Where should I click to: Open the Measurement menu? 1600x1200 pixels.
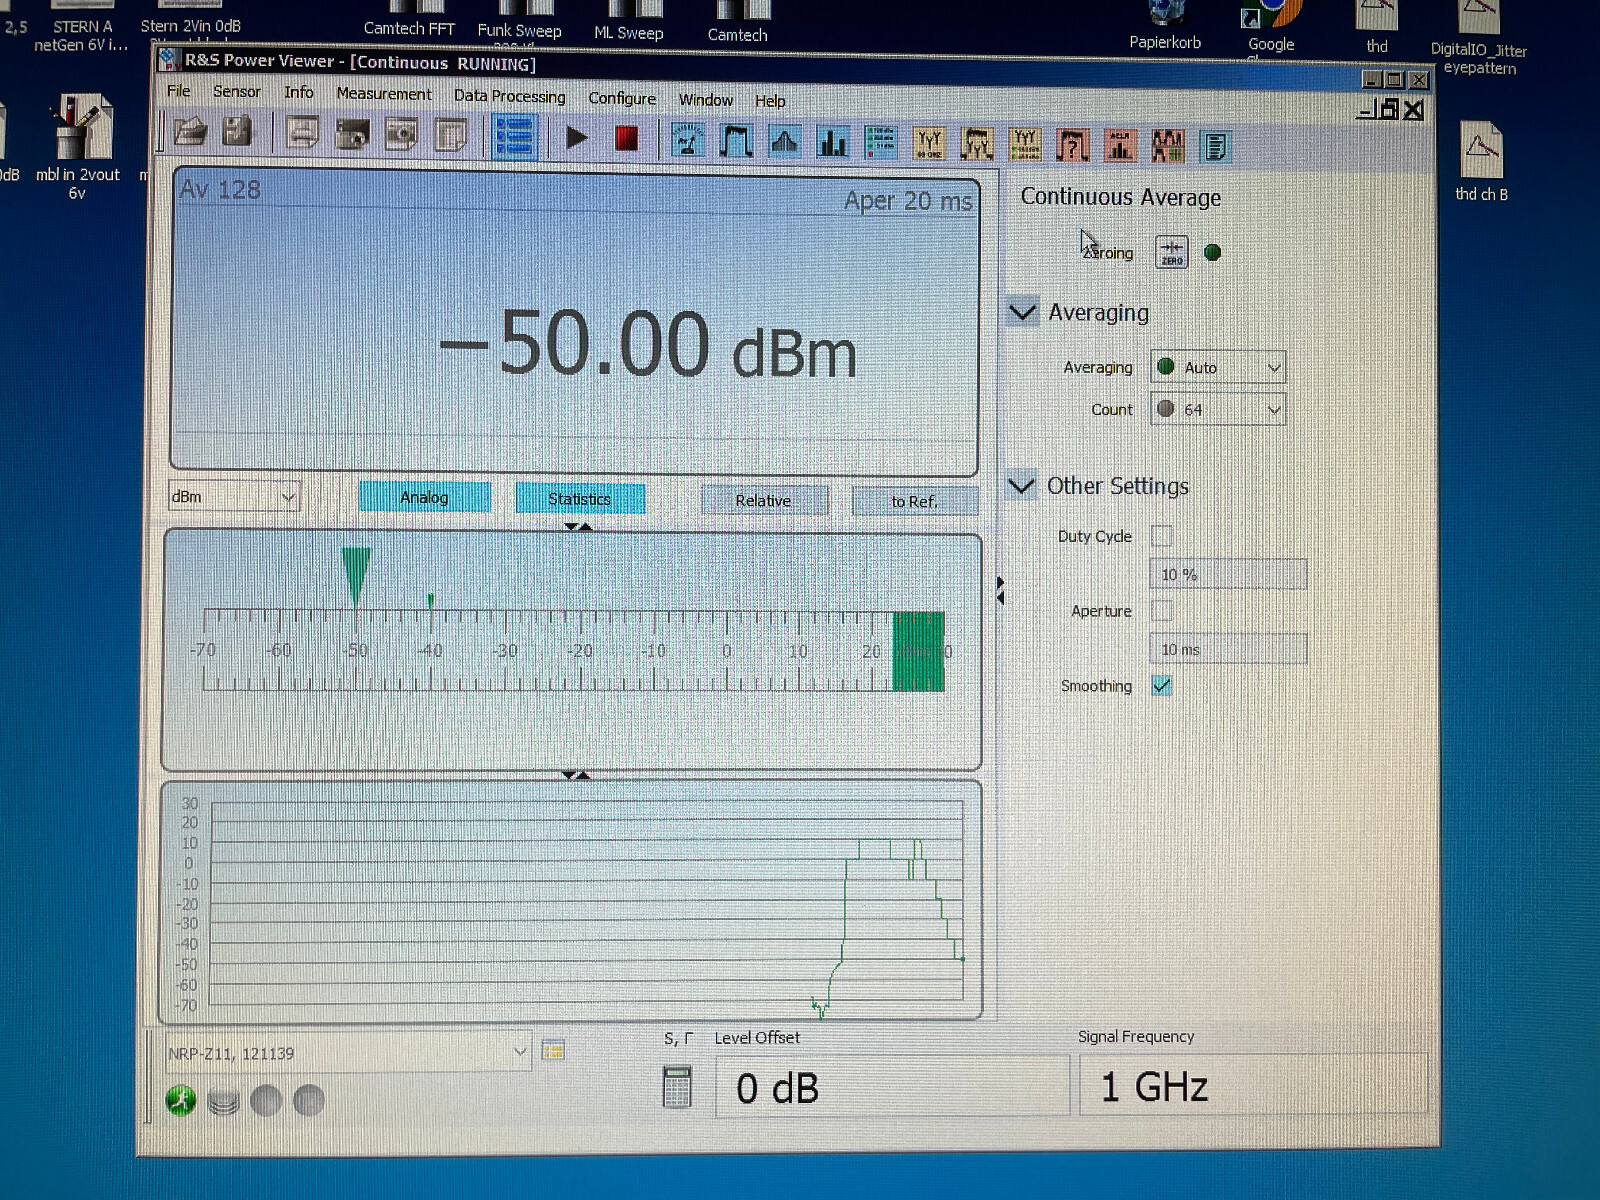click(384, 93)
